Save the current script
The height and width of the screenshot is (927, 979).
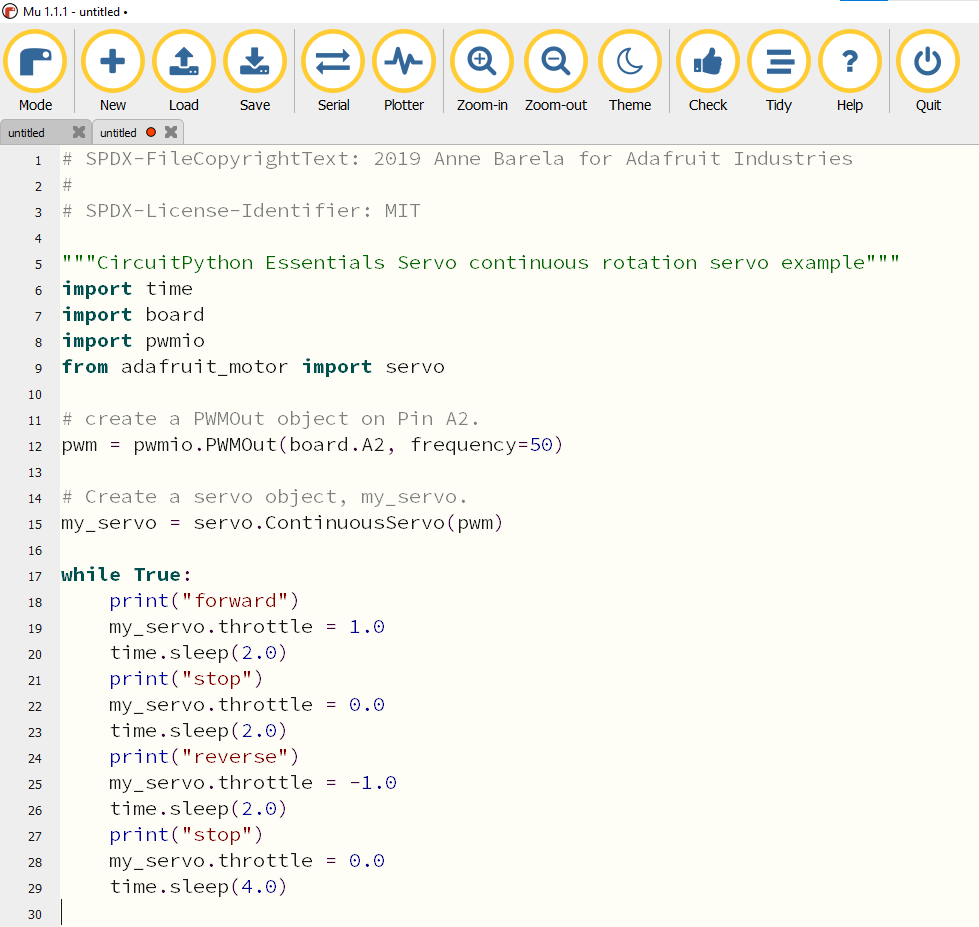click(x=255, y=71)
